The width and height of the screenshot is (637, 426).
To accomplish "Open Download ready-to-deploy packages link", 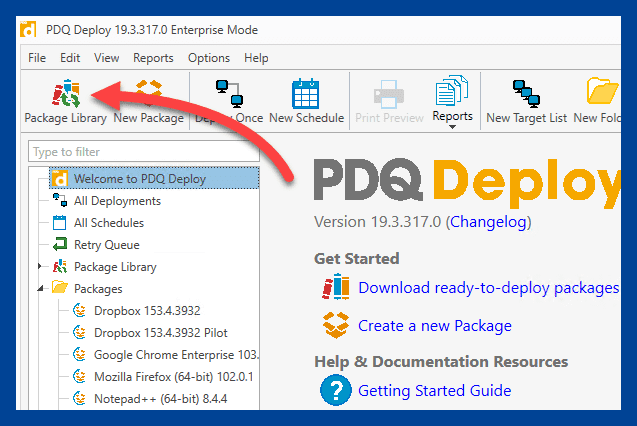I will tap(488, 288).
